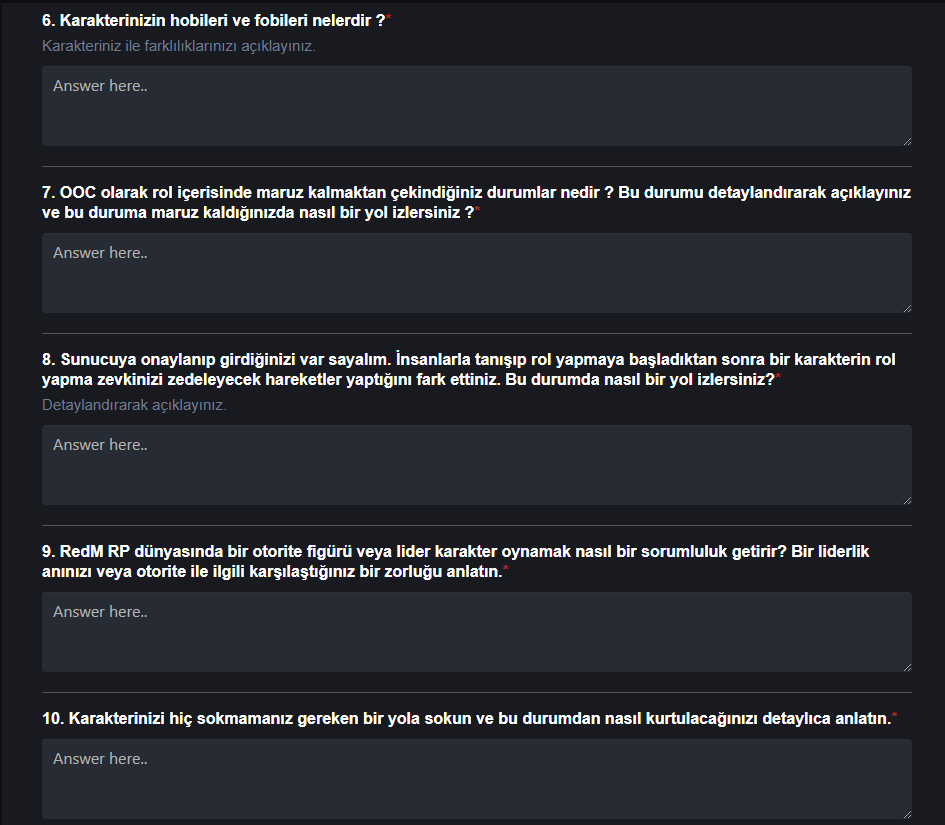This screenshot has height=825, width=945.
Task: Click the hint text 'Detaylandırarak açıklayınız.'
Action: tap(134, 405)
